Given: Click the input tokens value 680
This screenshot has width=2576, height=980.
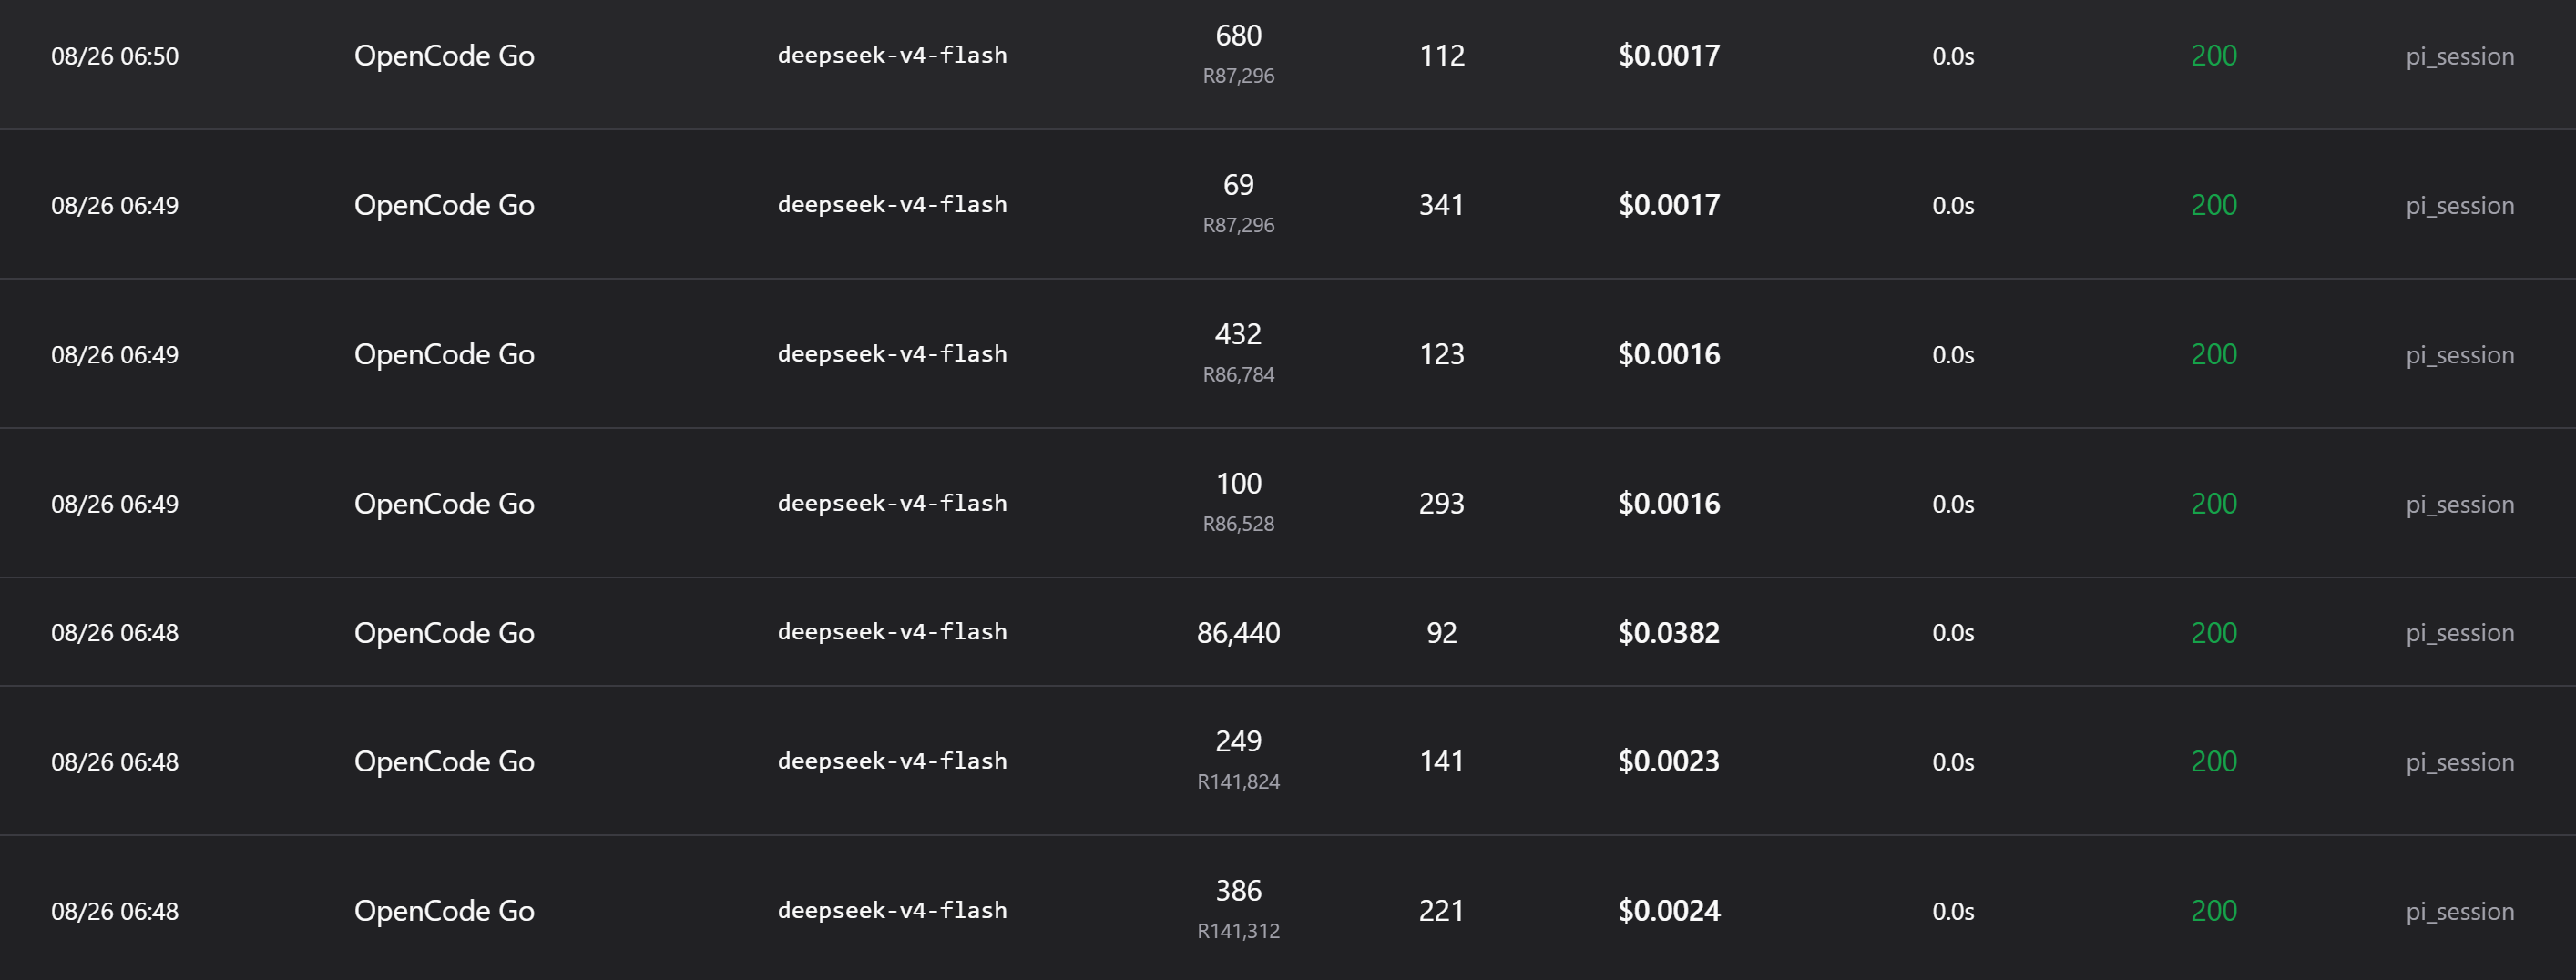Looking at the screenshot, I should click(x=1238, y=35).
